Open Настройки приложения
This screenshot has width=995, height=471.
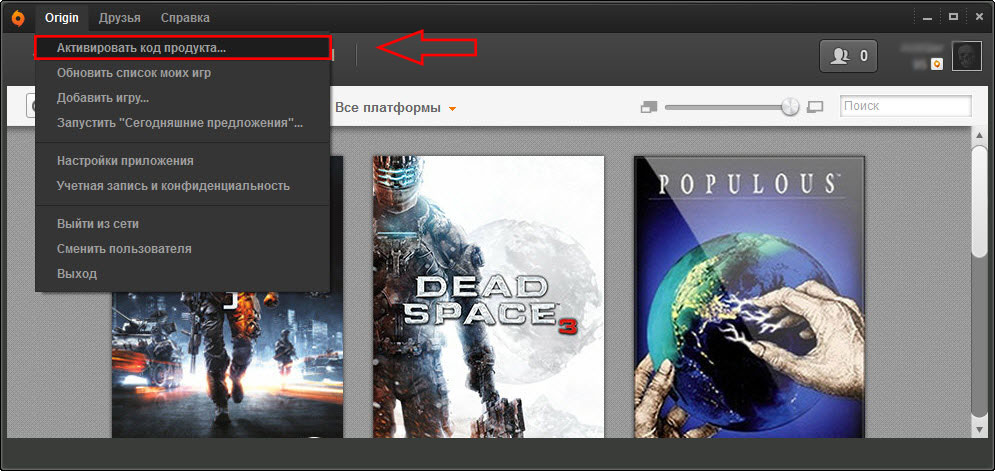(x=183, y=161)
